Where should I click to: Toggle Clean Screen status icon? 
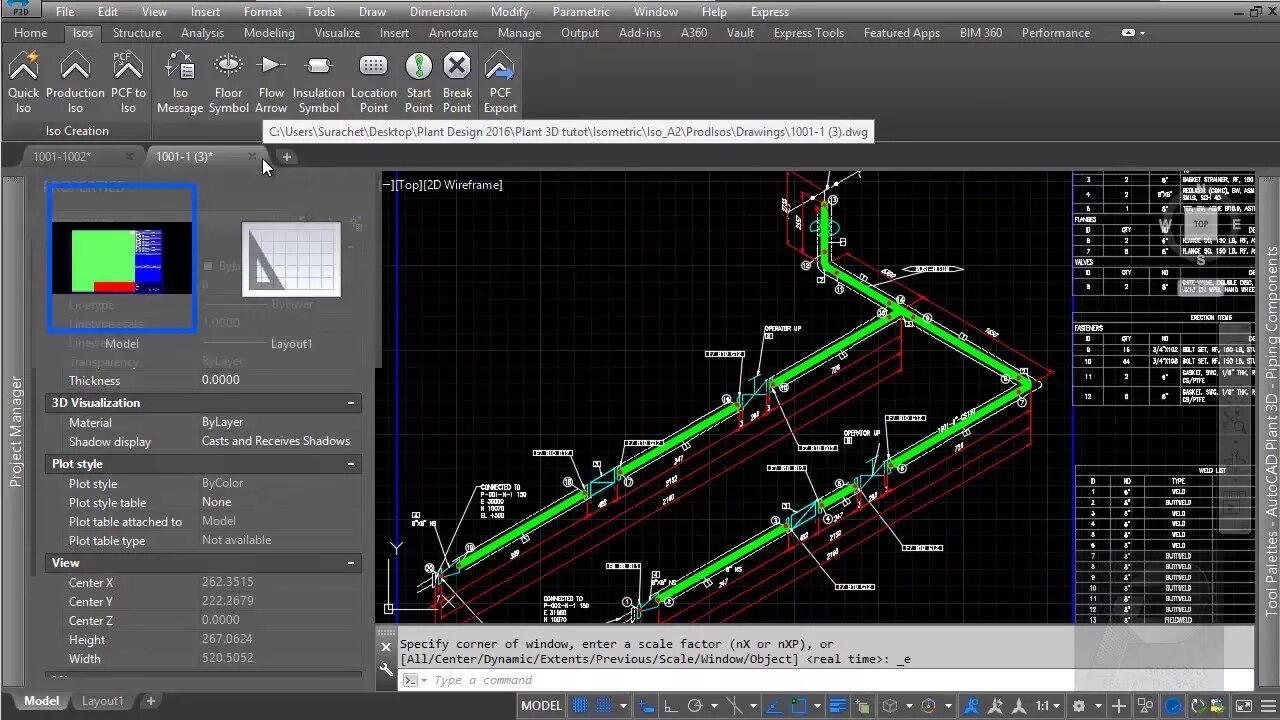[1244, 705]
